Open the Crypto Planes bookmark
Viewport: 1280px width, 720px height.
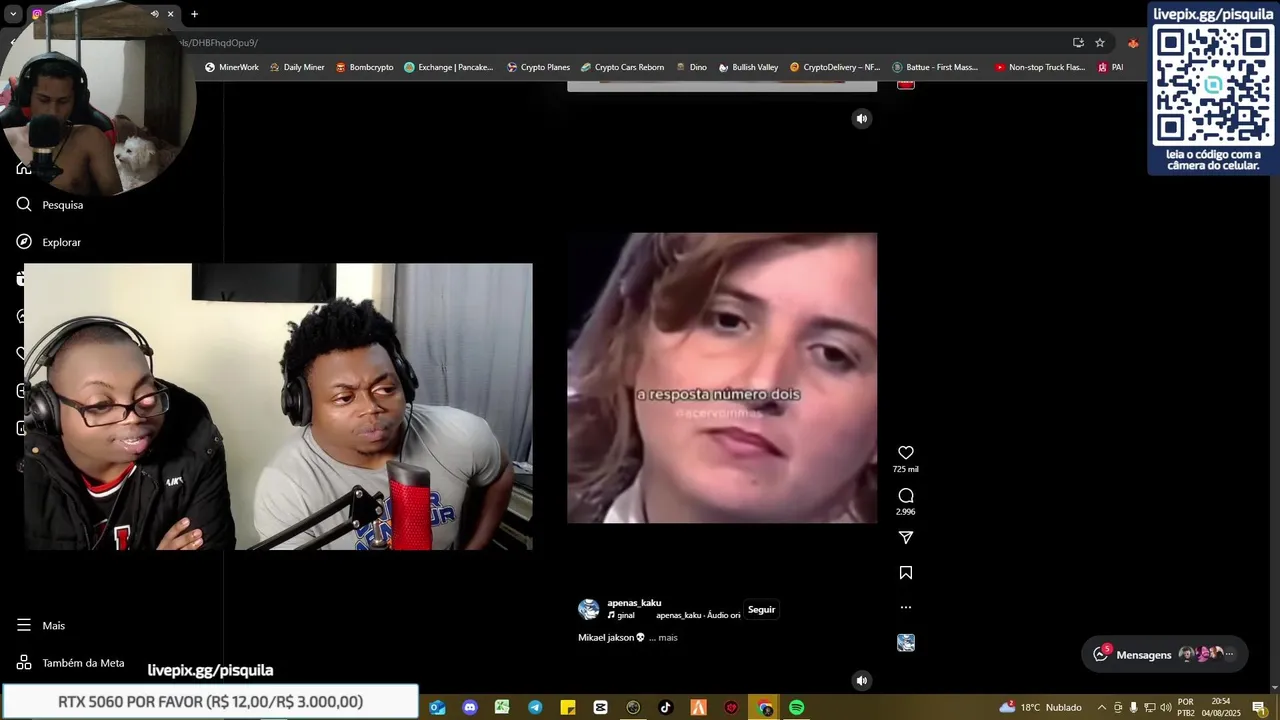click(x=538, y=67)
